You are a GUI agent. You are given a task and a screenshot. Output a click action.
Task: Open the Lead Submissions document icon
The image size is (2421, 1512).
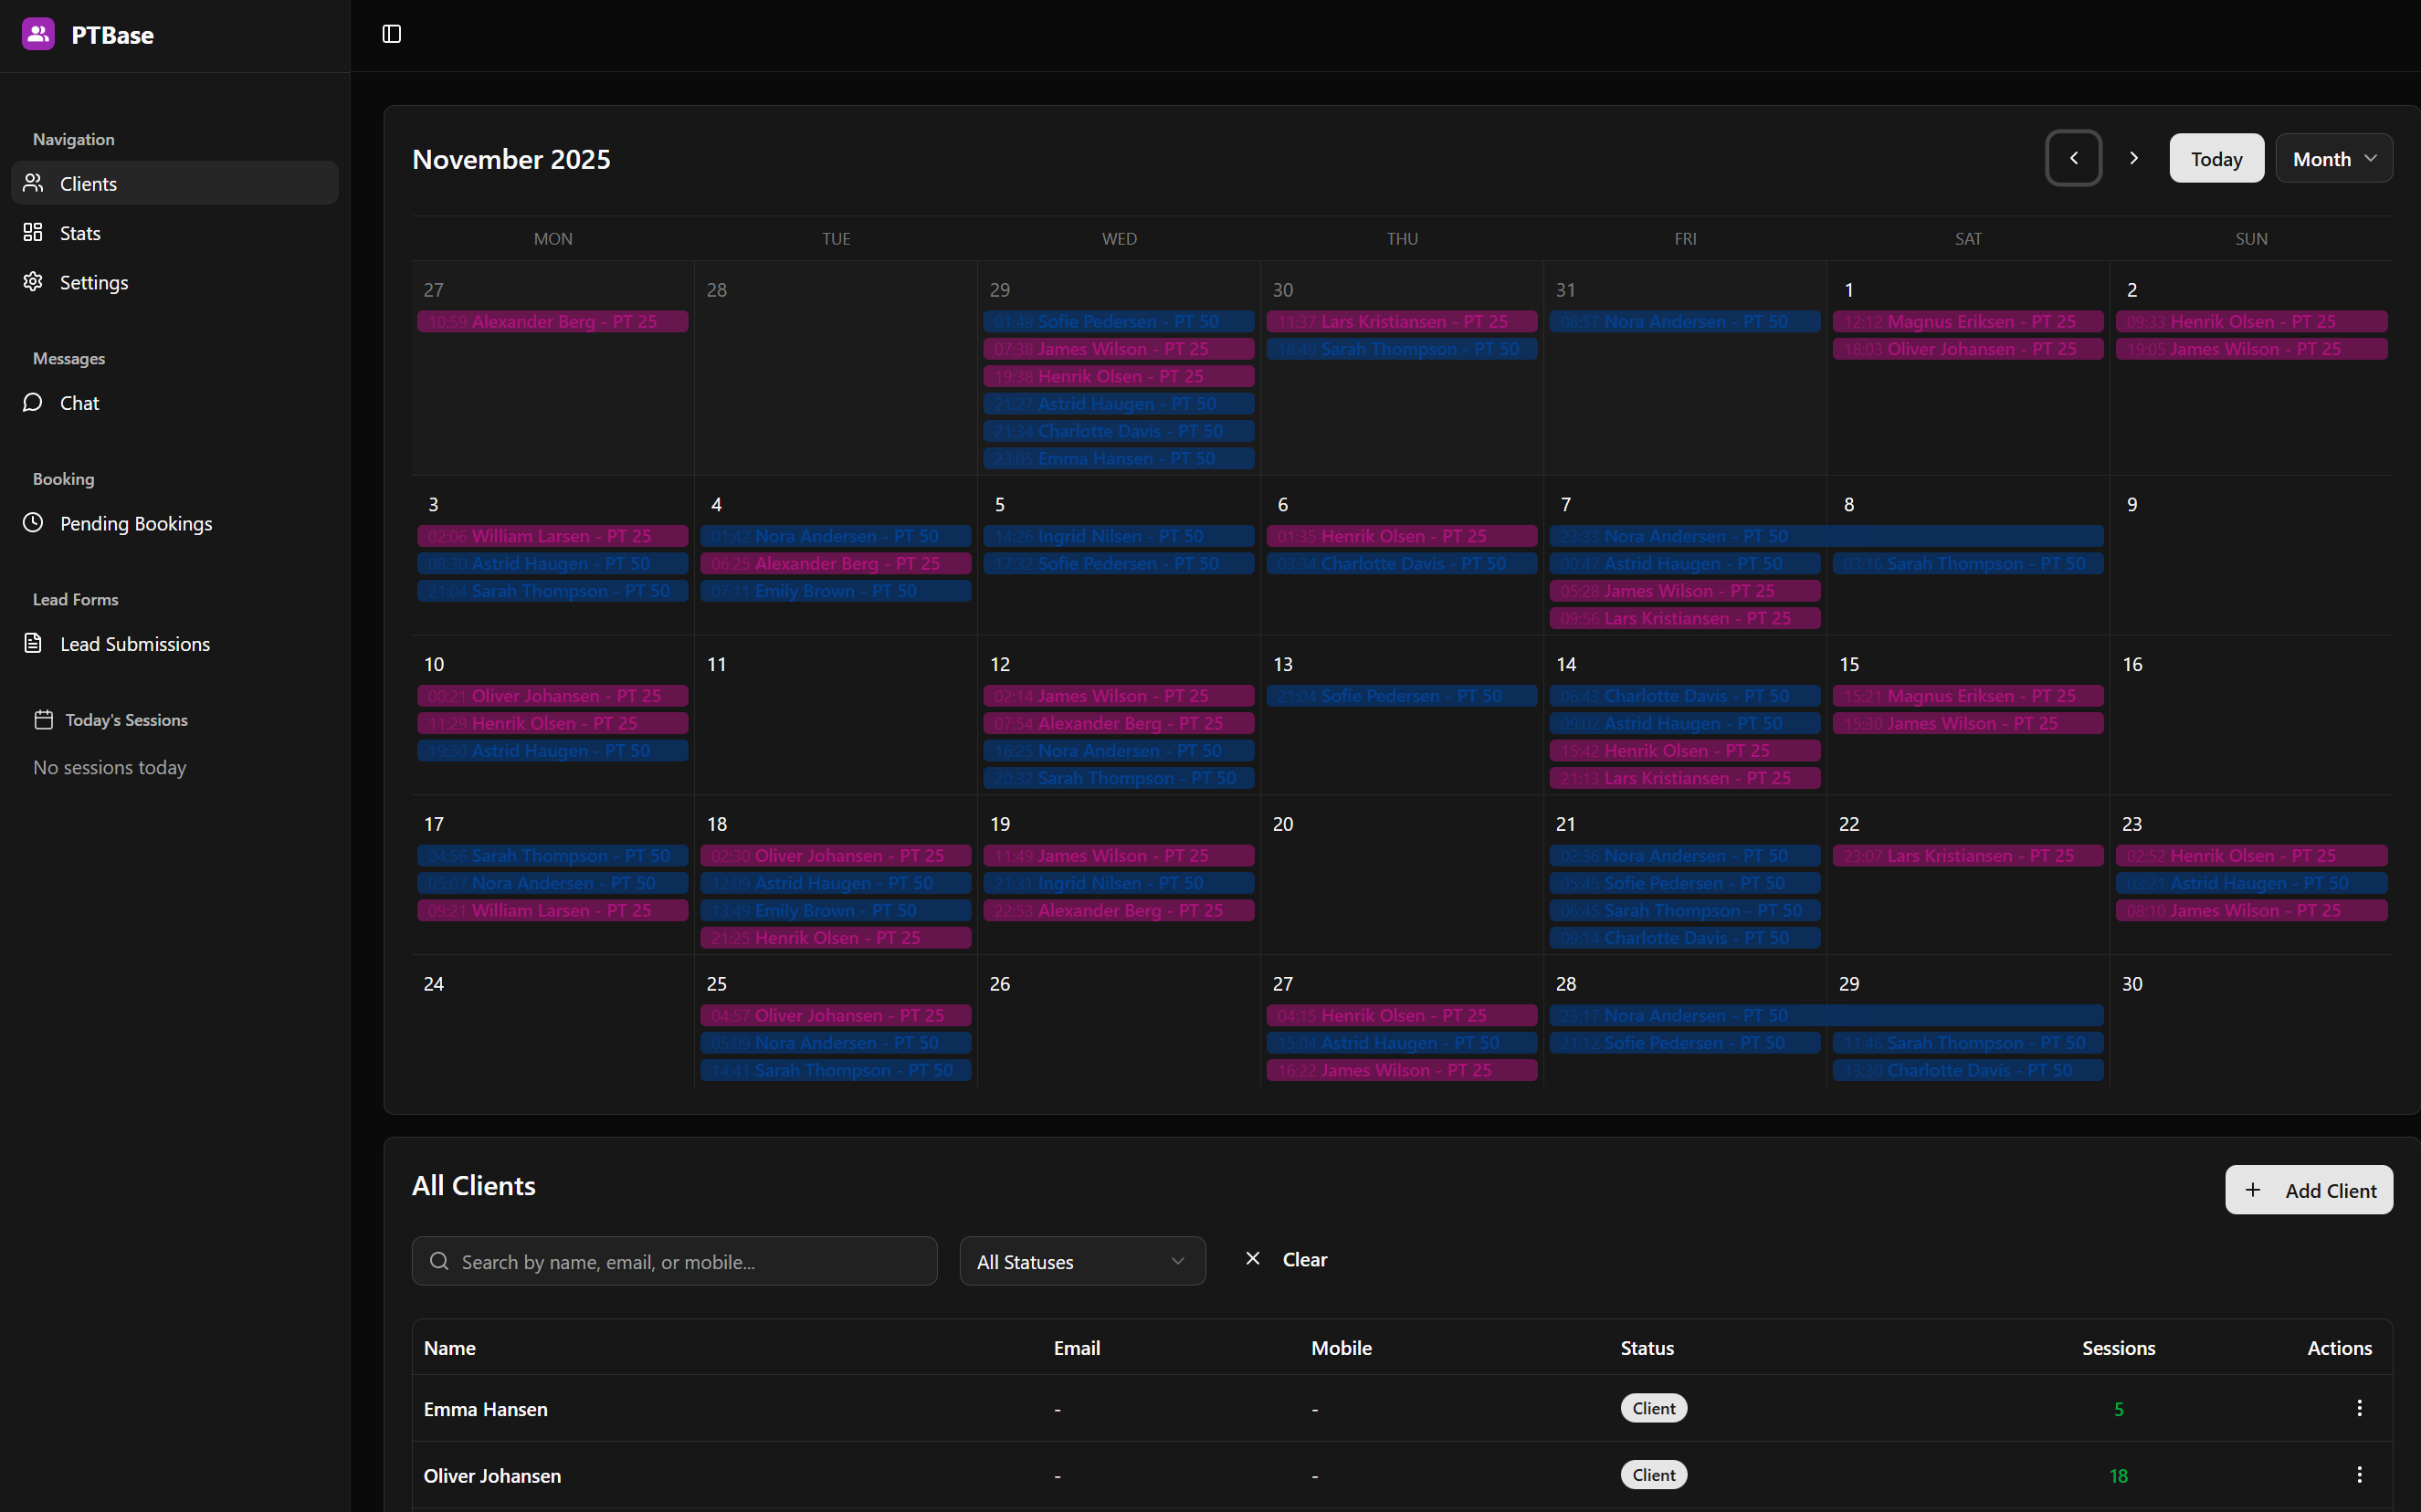tap(33, 643)
